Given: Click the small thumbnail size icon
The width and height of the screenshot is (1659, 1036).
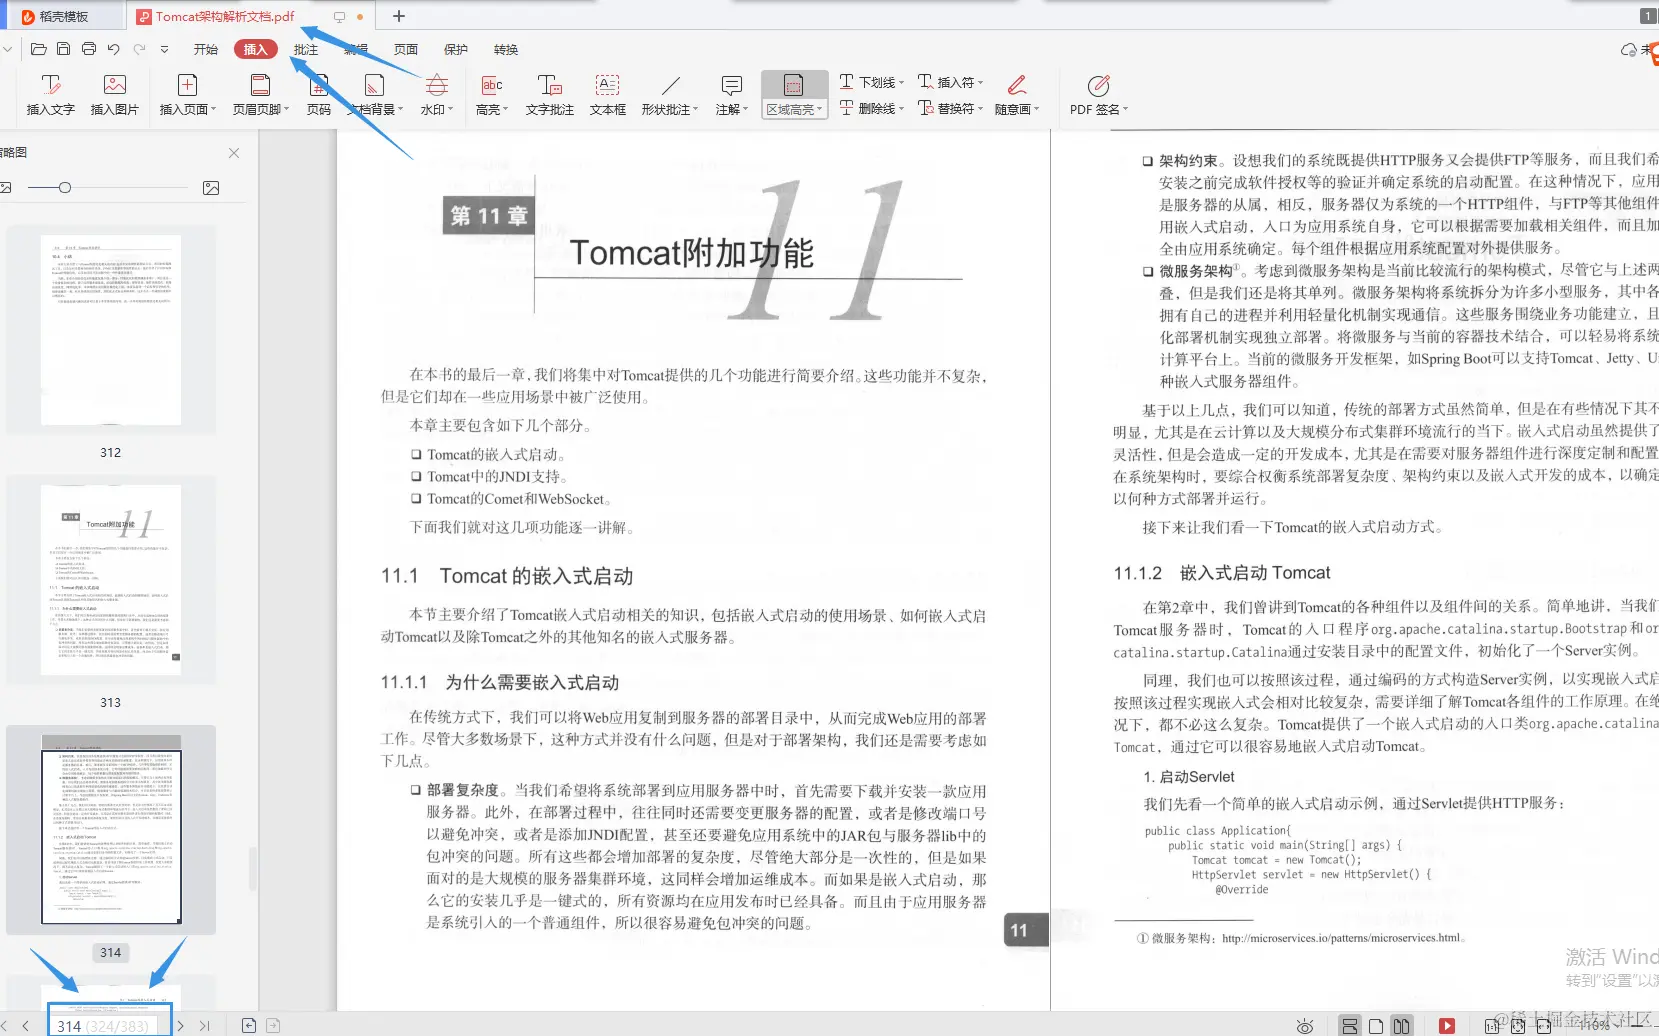Looking at the screenshot, I should (6, 188).
